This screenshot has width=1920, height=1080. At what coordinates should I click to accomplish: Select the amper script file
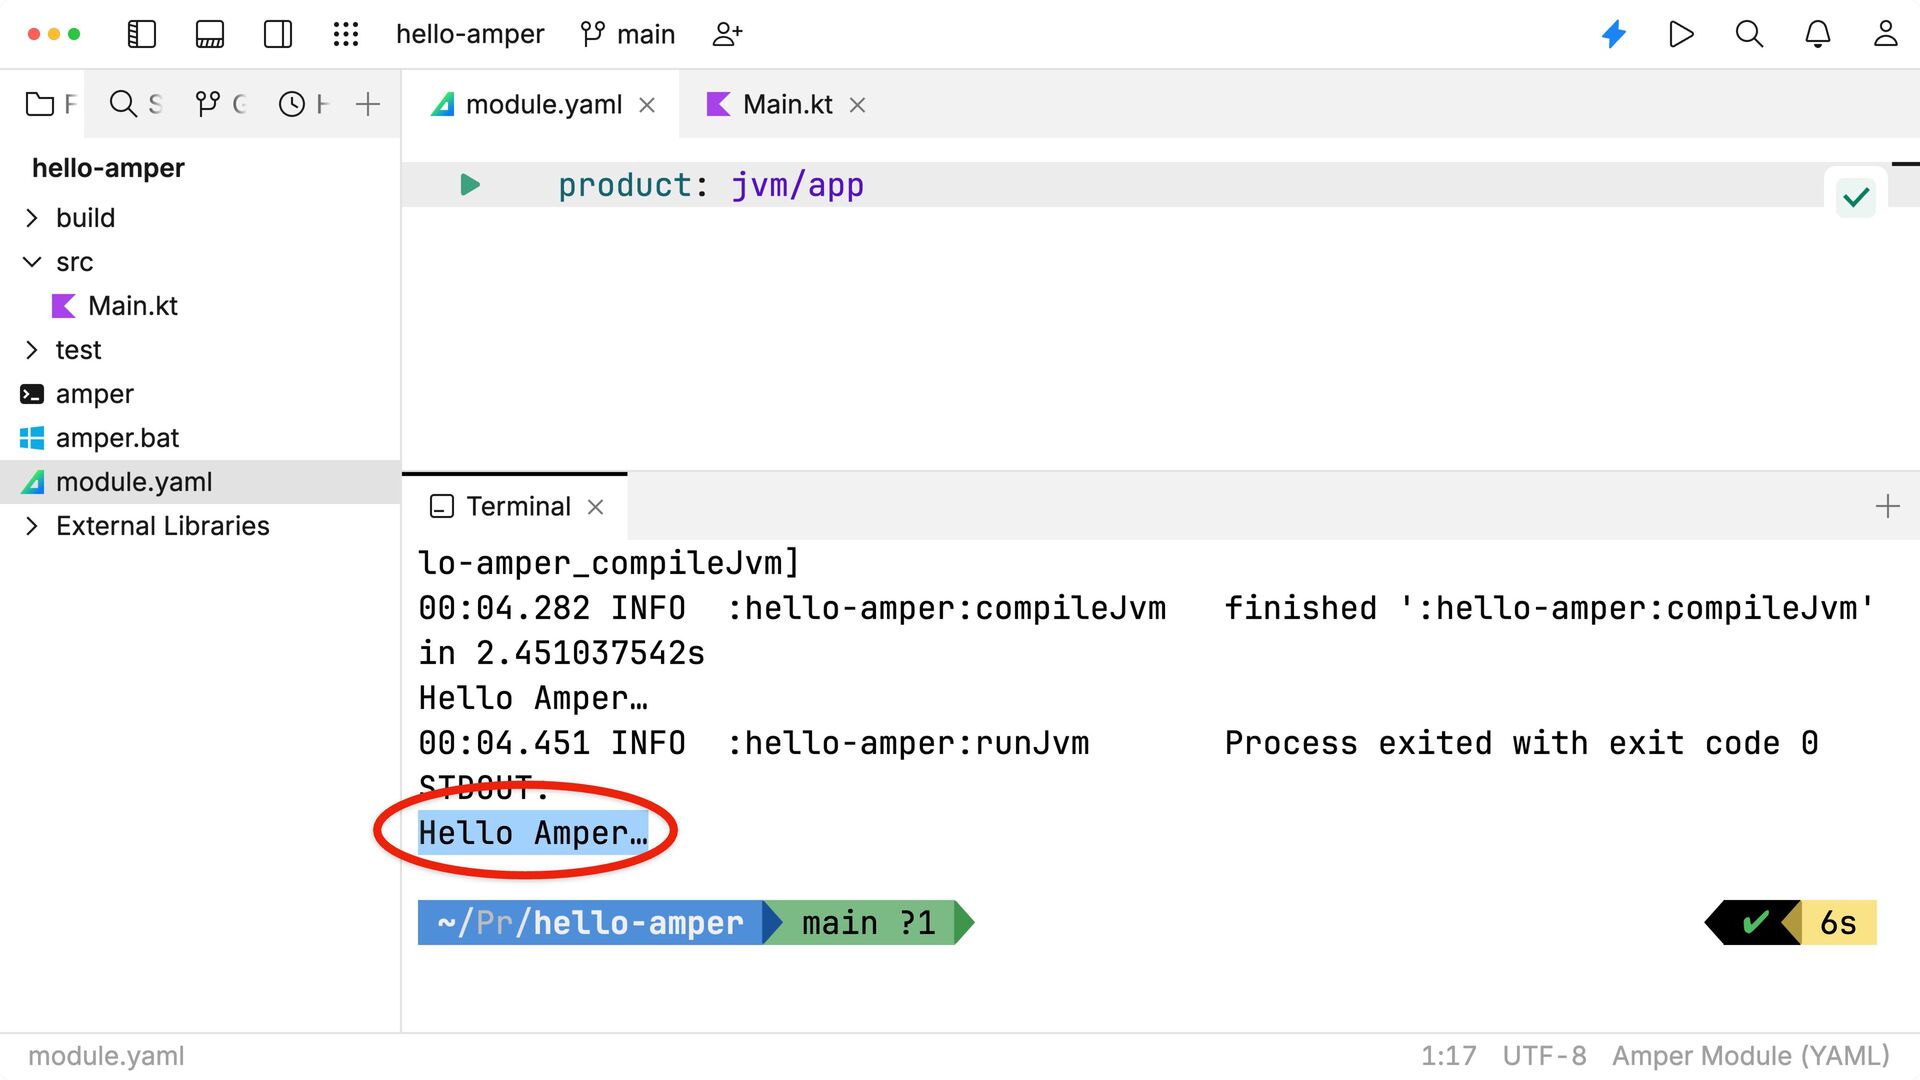95,394
